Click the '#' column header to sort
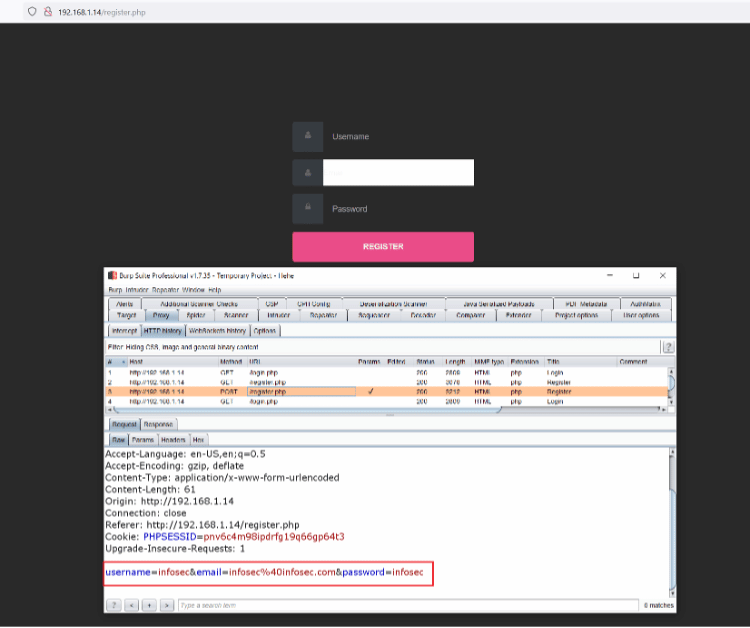Screen dimensions: 750x628 pos(111,361)
